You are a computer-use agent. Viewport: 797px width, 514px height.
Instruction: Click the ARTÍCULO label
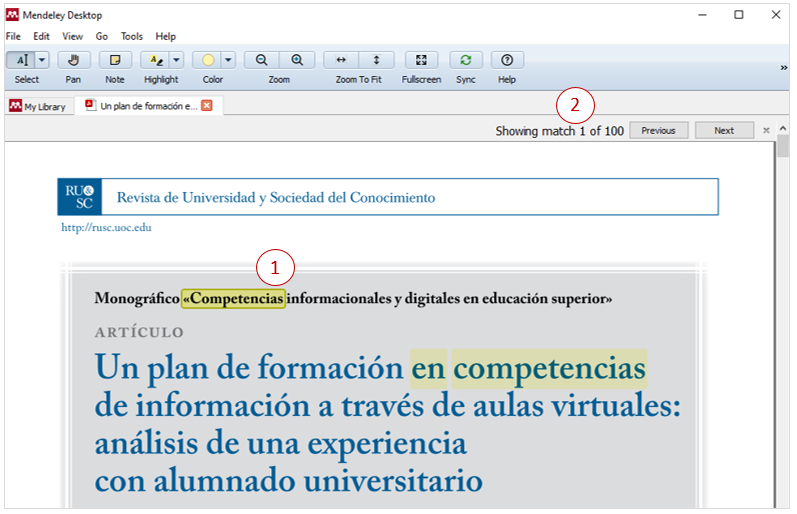pos(139,332)
